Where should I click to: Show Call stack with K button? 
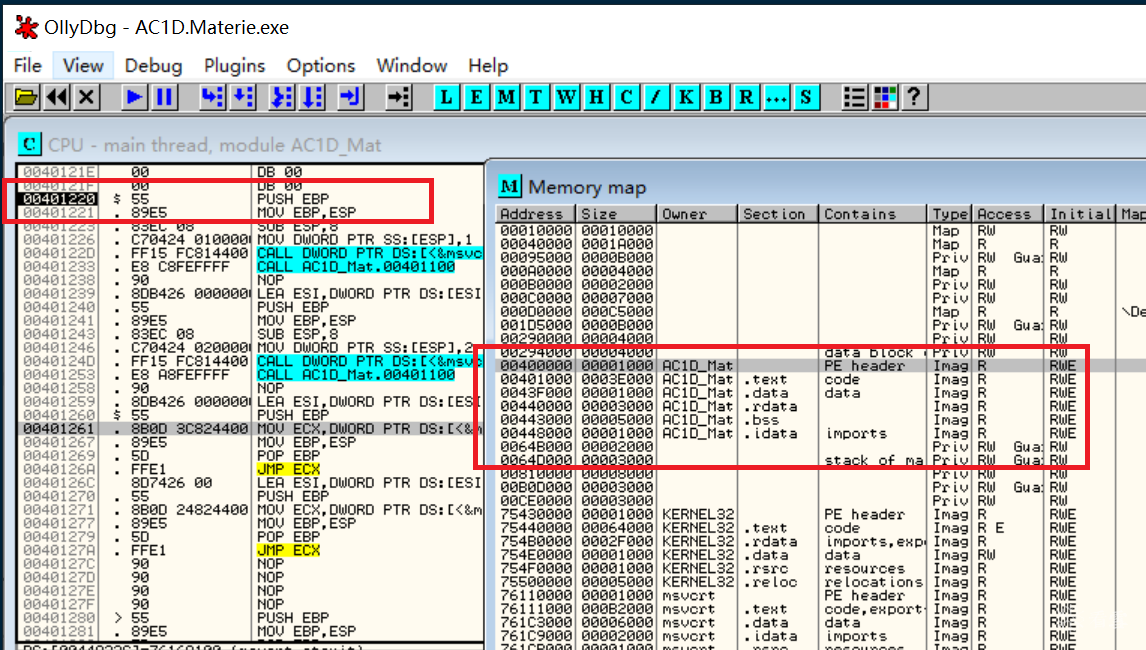click(x=686, y=97)
